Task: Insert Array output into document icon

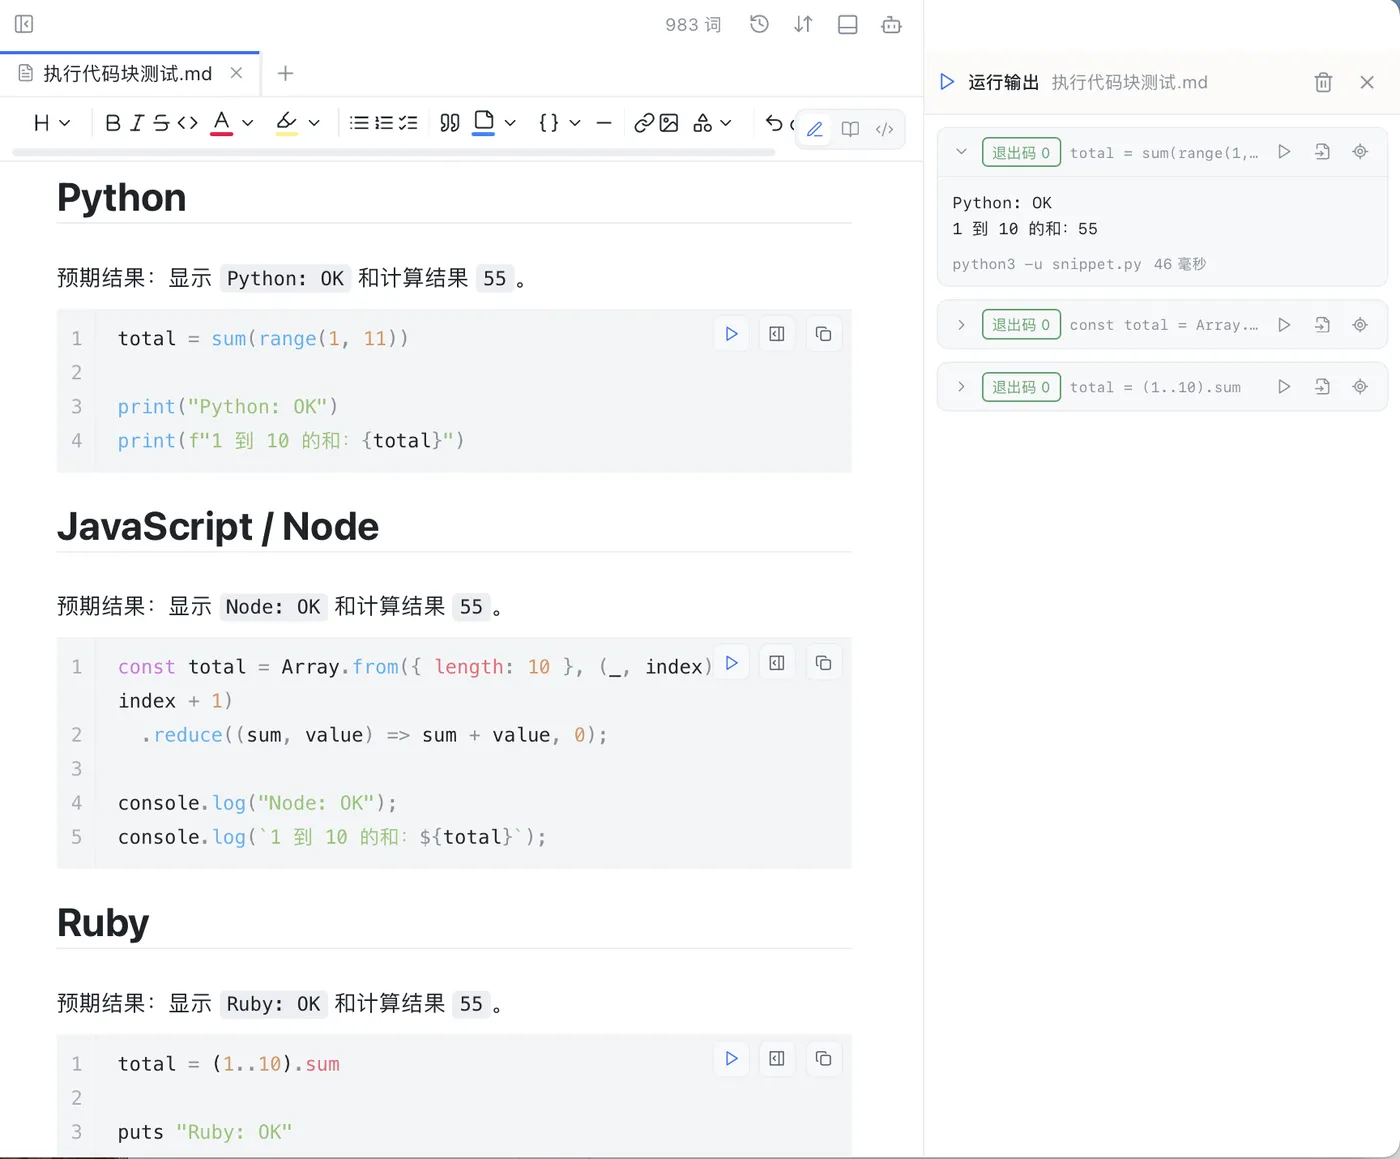Action: click(x=1322, y=325)
